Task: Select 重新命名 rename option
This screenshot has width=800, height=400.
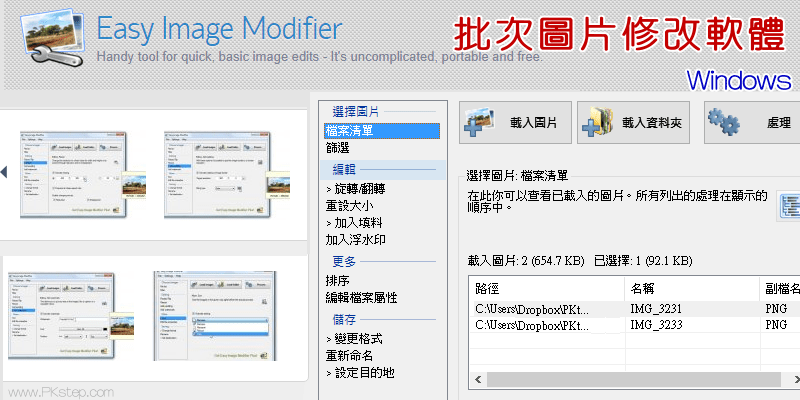Action: pyautogui.click(x=349, y=356)
